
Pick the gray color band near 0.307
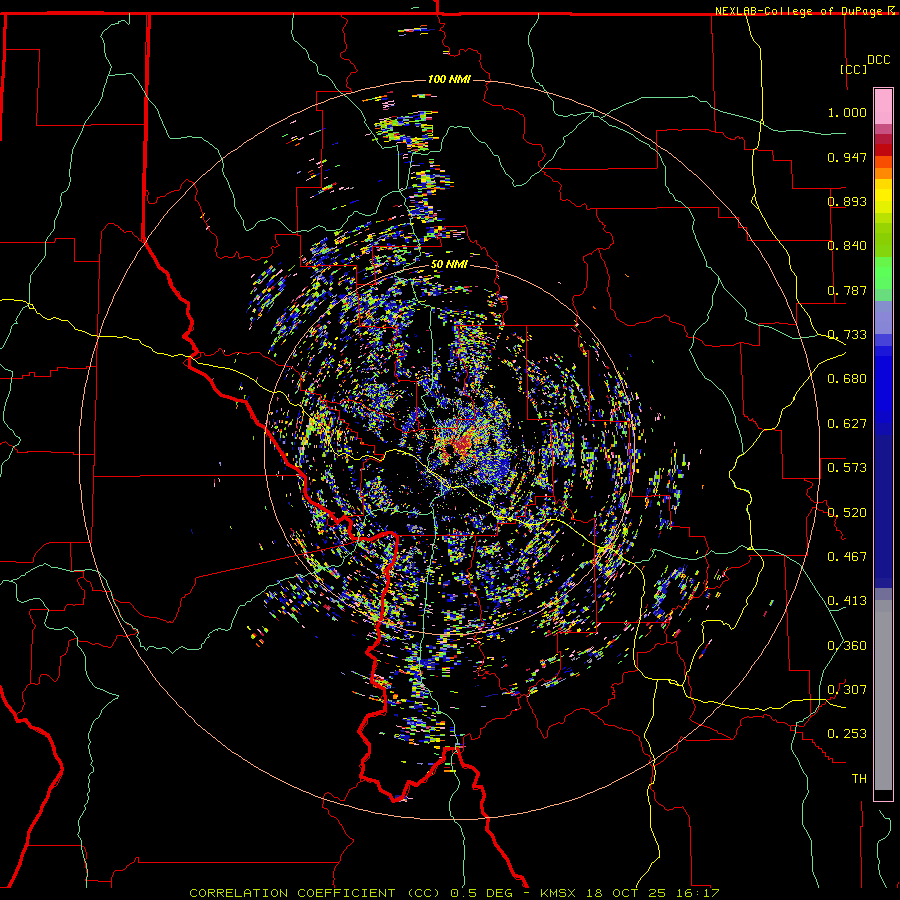click(x=883, y=695)
